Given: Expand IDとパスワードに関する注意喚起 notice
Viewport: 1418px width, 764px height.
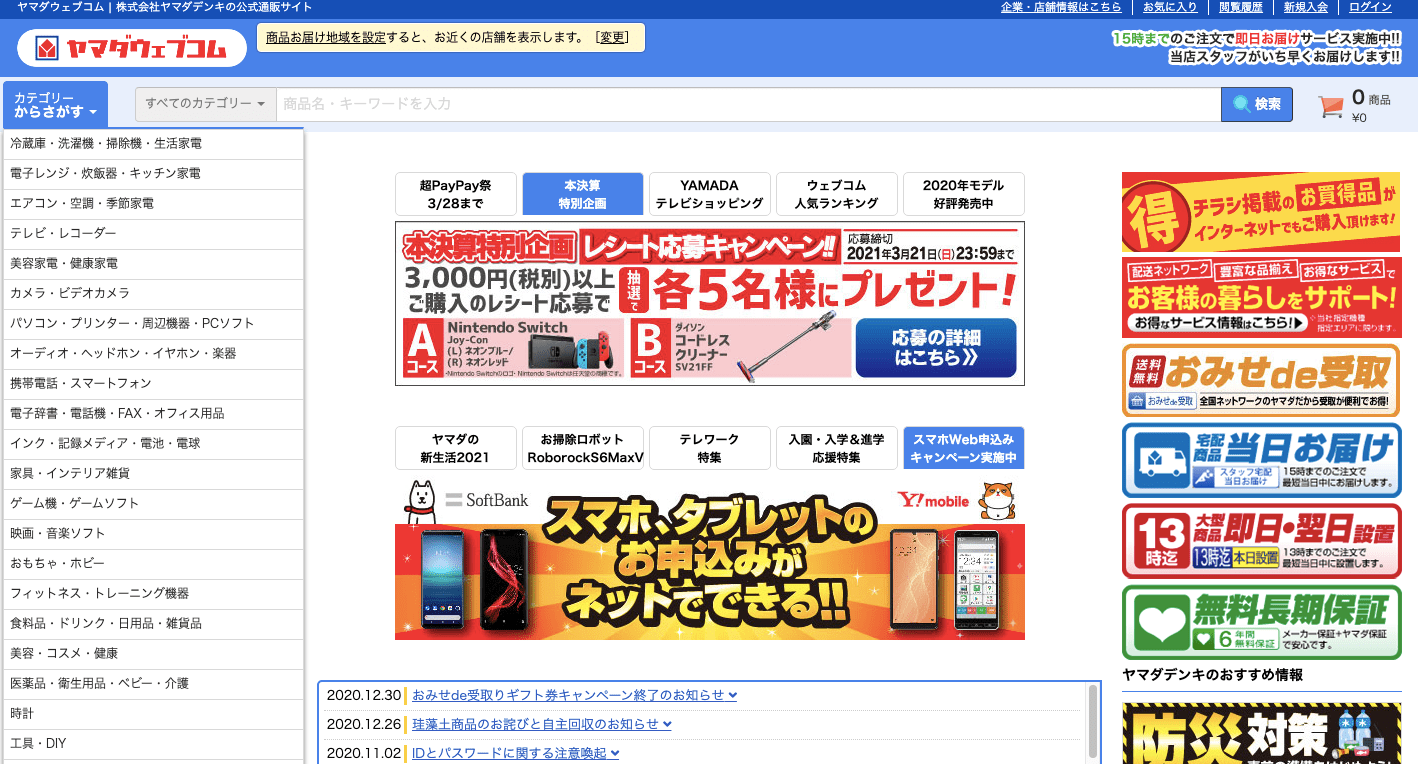Looking at the screenshot, I should click(x=515, y=753).
